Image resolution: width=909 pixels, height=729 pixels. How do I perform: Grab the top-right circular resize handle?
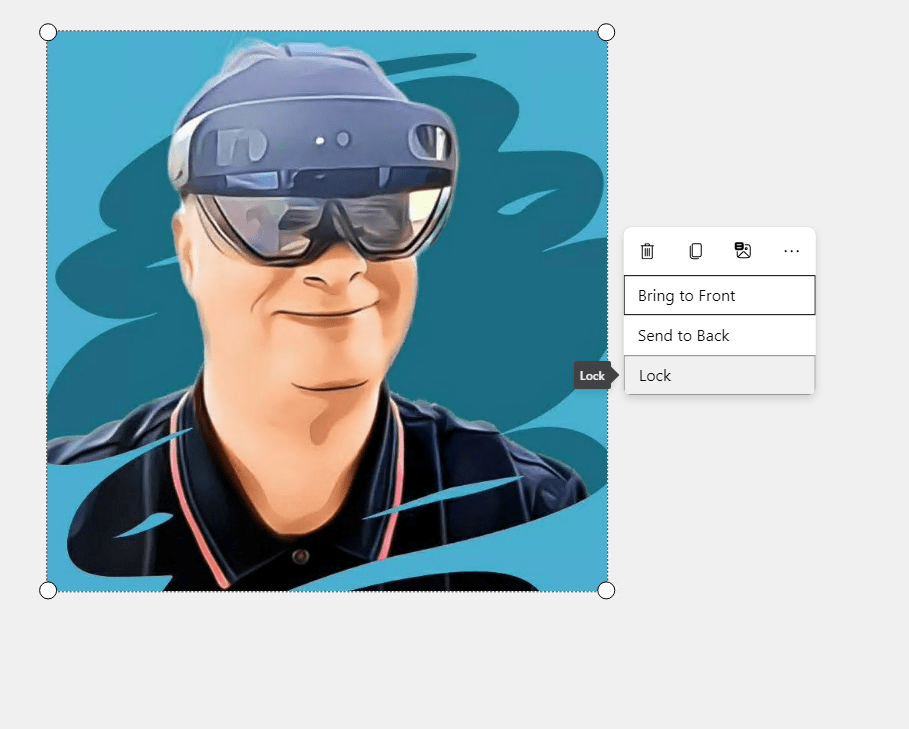[x=606, y=32]
